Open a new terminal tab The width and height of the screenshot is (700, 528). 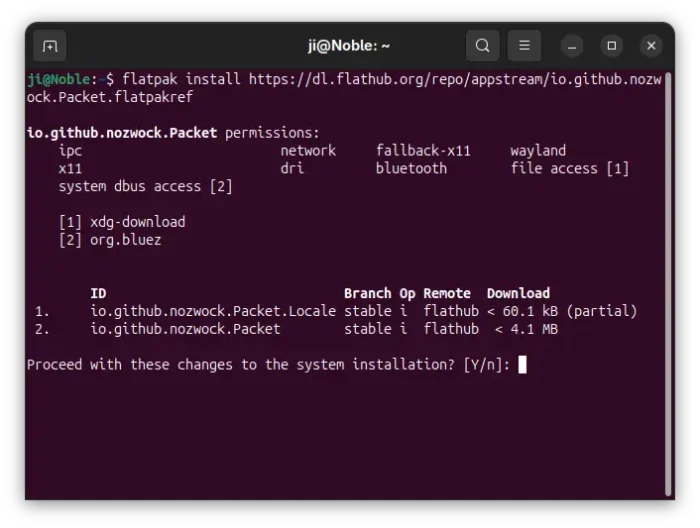click(x=50, y=46)
